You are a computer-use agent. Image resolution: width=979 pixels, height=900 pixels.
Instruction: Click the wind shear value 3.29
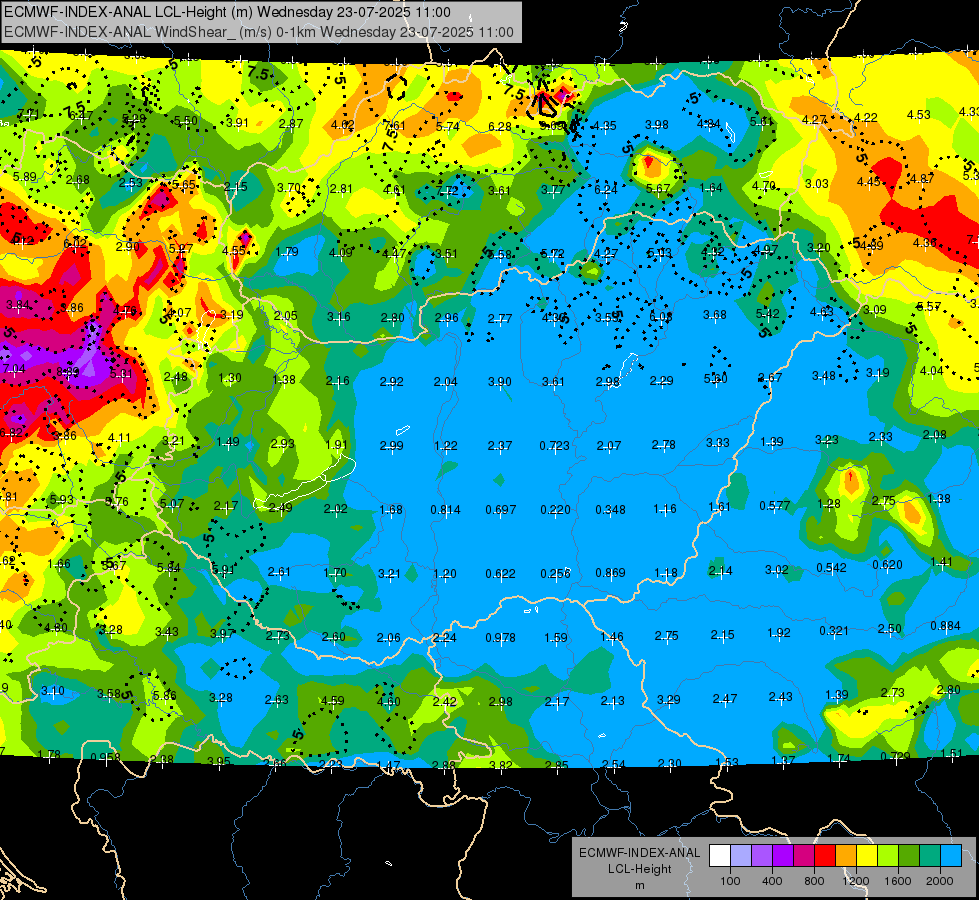(669, 700)
